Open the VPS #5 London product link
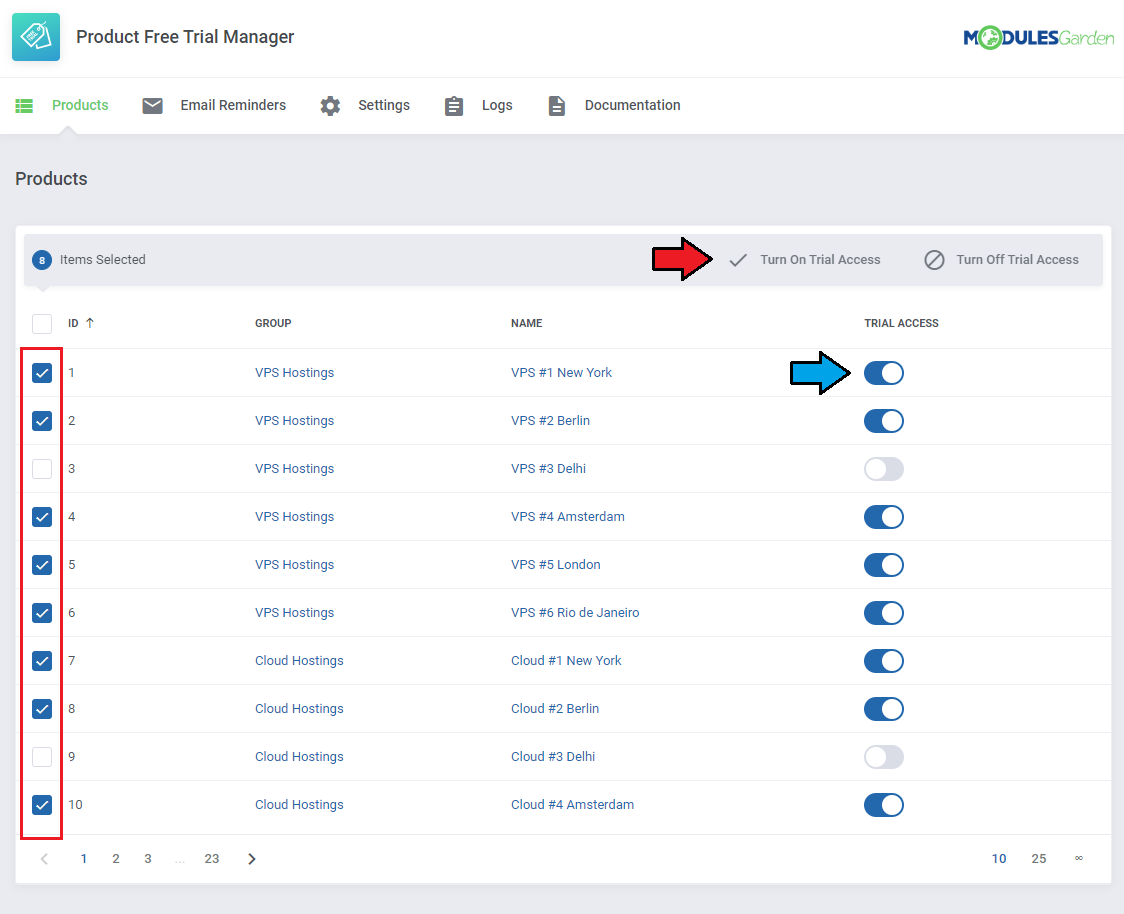The image size is (1124, 914). pos(556,565)
